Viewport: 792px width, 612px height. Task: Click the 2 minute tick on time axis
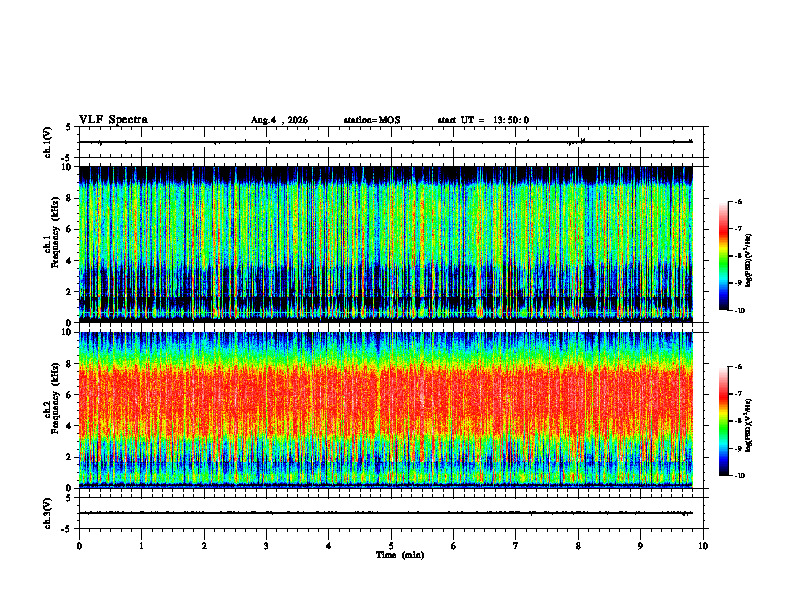coord(204,546)
